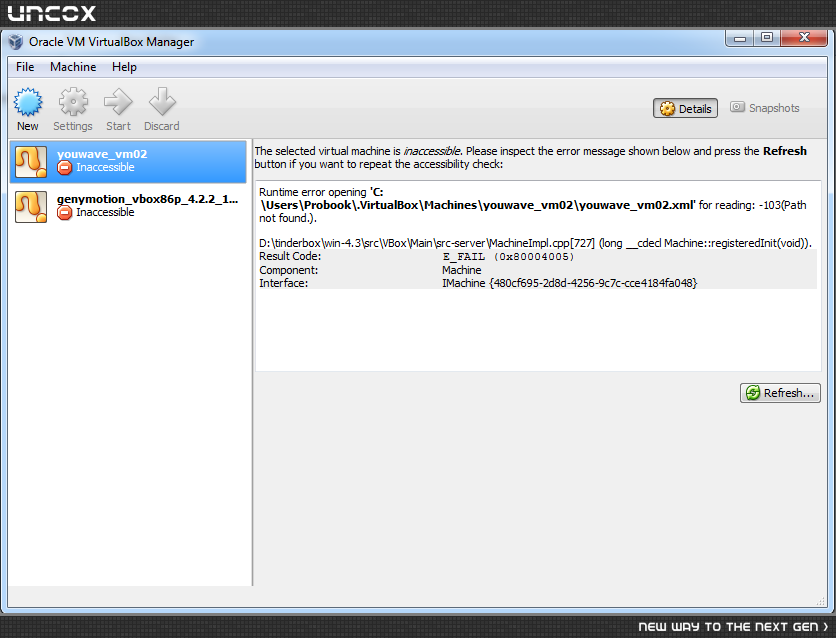Click the youwave_vm02 machine OS icon

pyautogui.click(x=31, y=161)
